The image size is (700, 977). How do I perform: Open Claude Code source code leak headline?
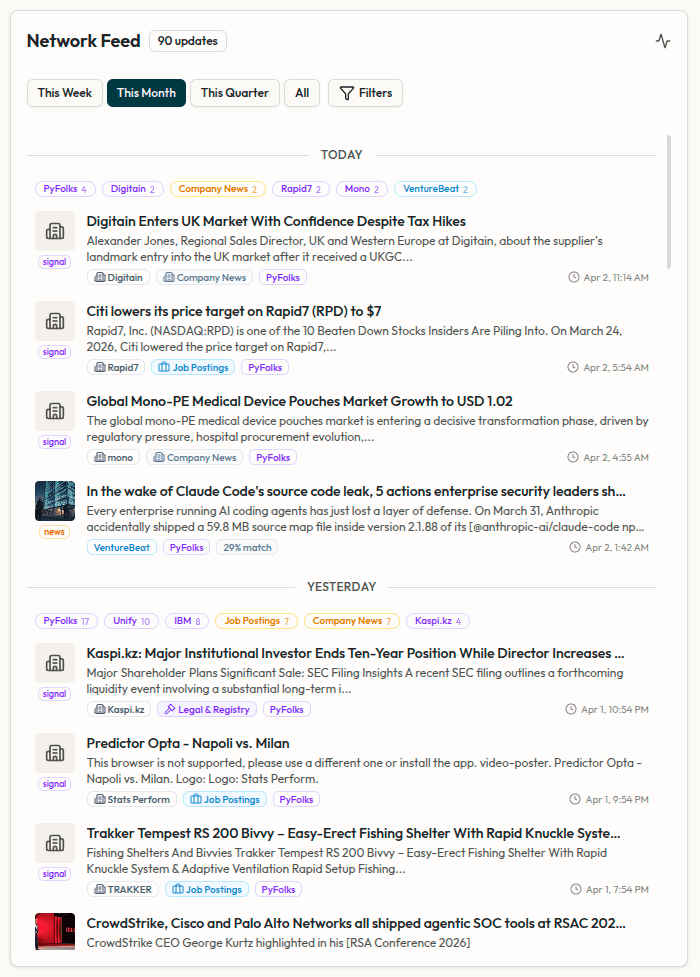coord(356,491)
